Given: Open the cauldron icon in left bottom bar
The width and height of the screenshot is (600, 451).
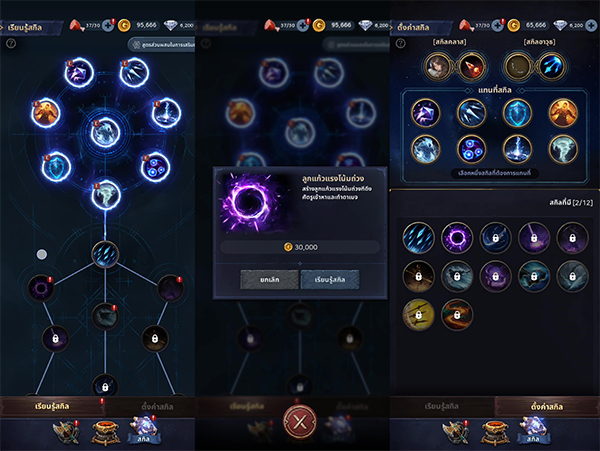Looking at the screenshot, I should (x=106, y=433).
